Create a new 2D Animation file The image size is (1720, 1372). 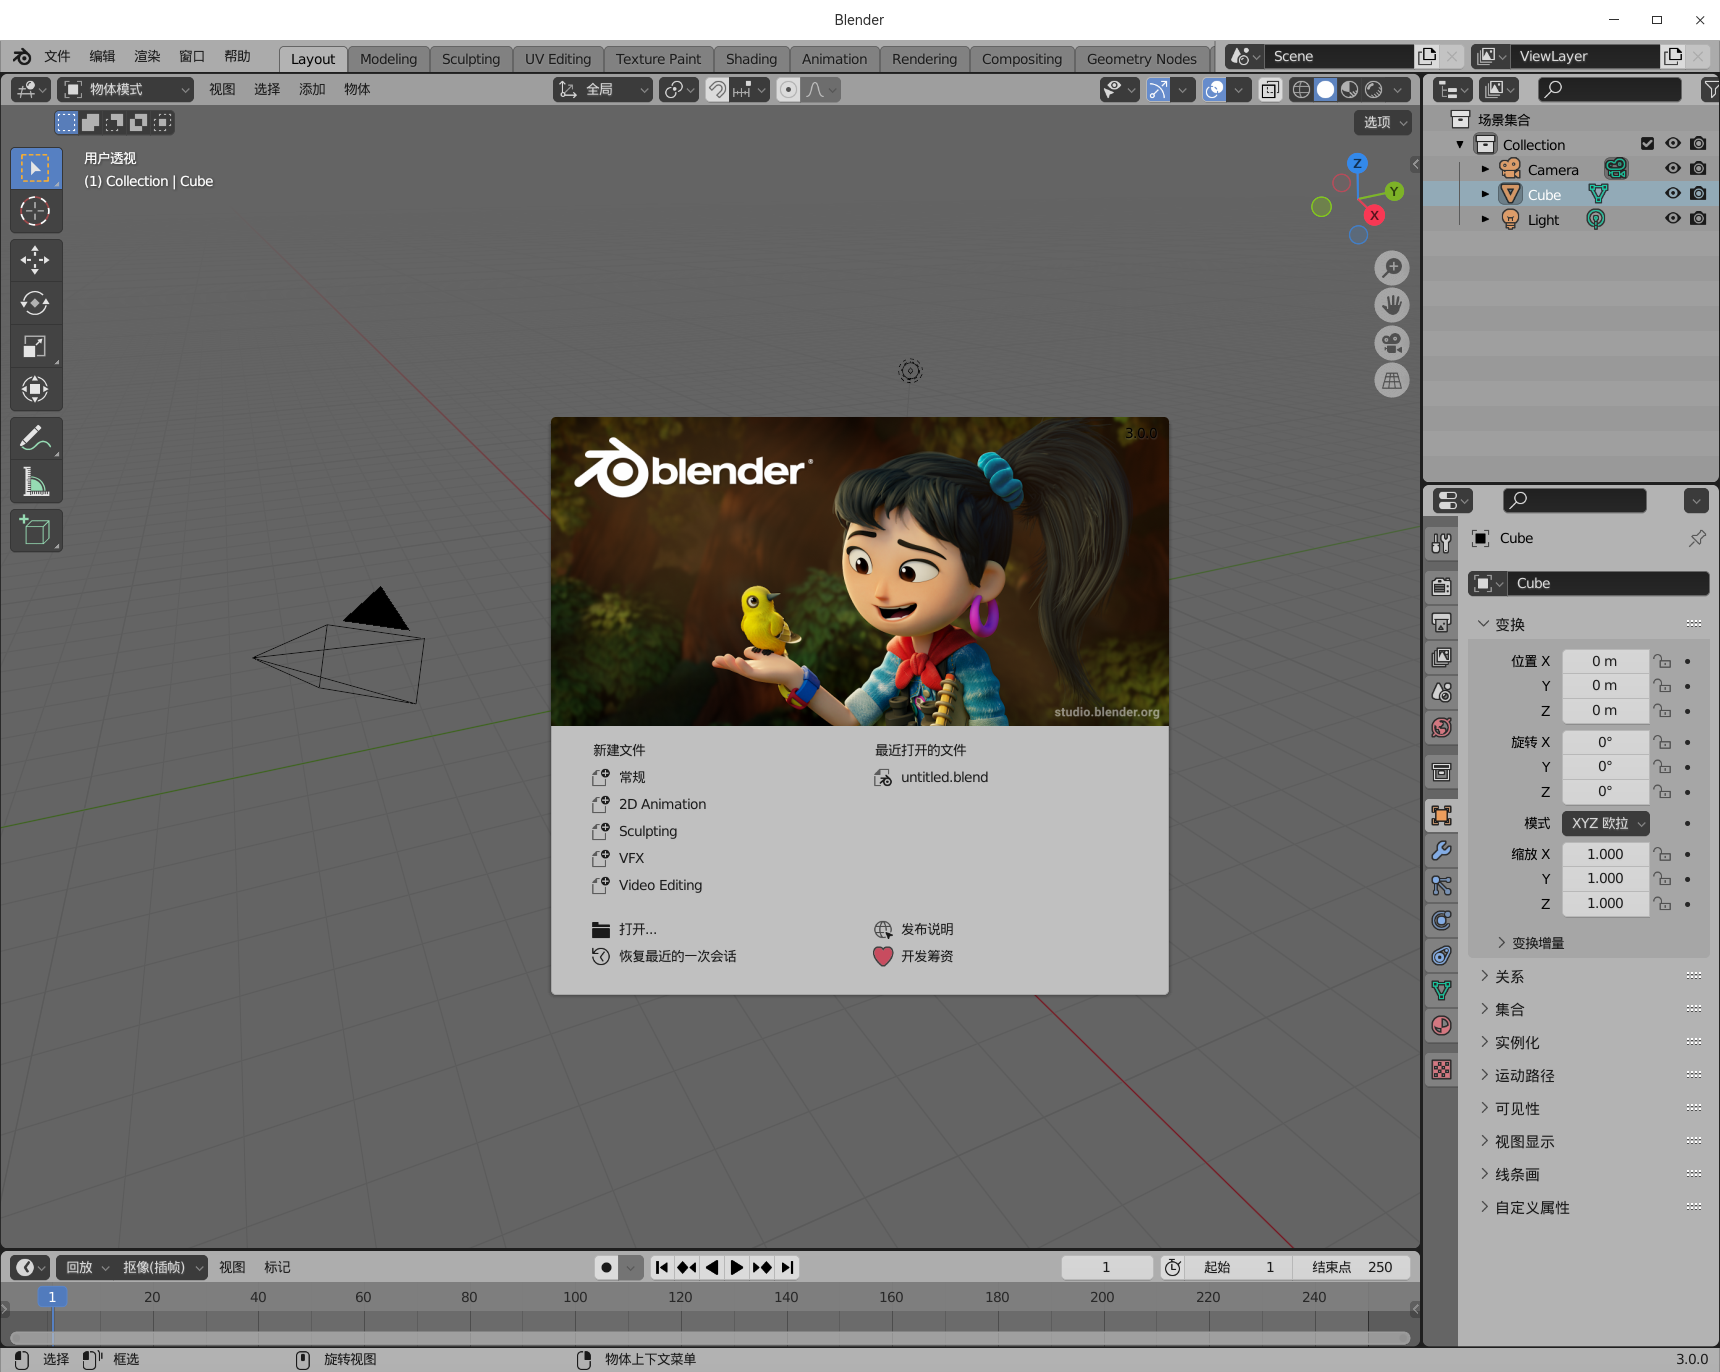coord(661,804)
